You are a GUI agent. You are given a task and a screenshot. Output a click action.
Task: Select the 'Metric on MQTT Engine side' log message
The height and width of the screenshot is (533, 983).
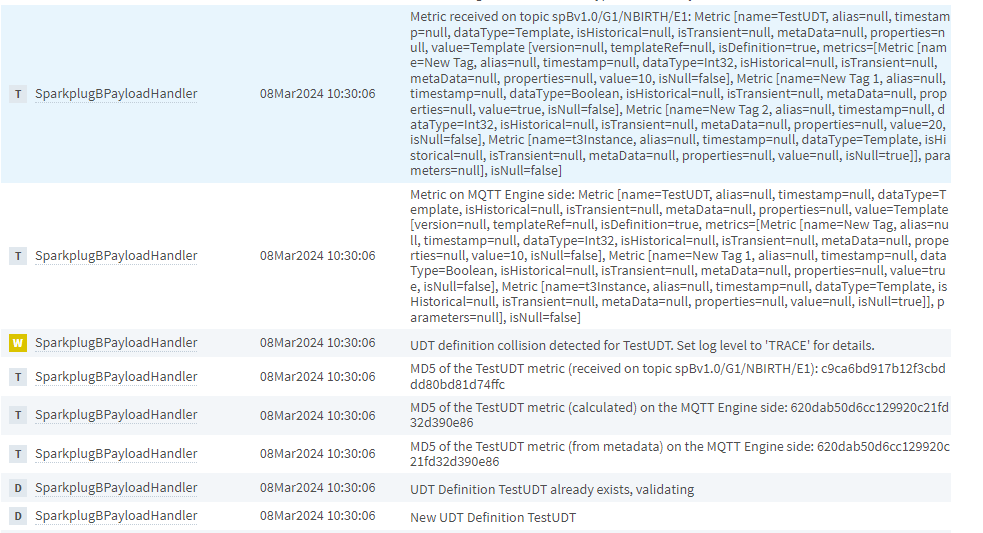click(x=678, y=256)
